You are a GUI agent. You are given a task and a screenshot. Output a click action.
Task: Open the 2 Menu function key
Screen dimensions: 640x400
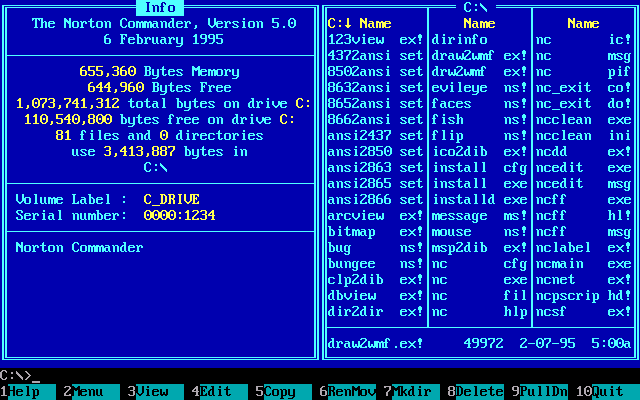point(87,392)
